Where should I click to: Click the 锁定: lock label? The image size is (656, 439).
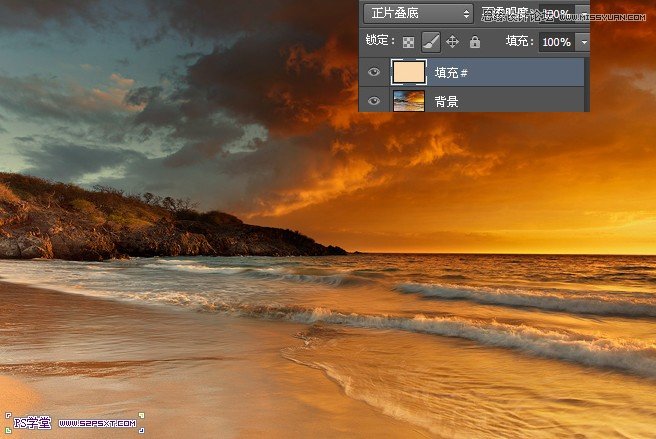tap(378, 42)
